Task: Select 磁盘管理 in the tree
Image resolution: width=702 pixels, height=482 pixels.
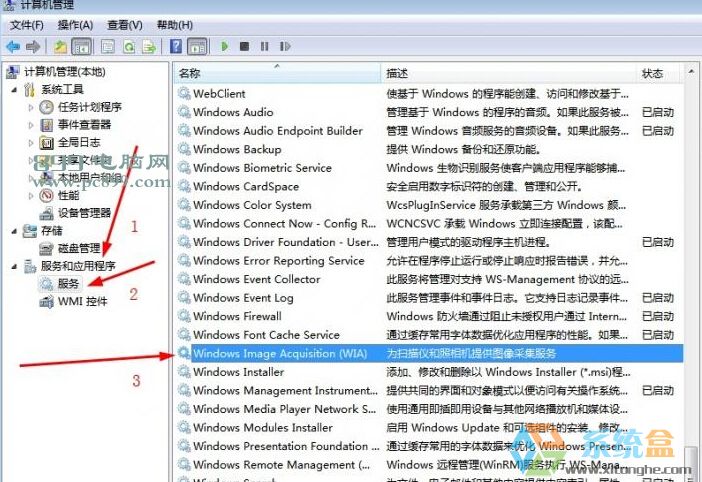Action: 79,248
